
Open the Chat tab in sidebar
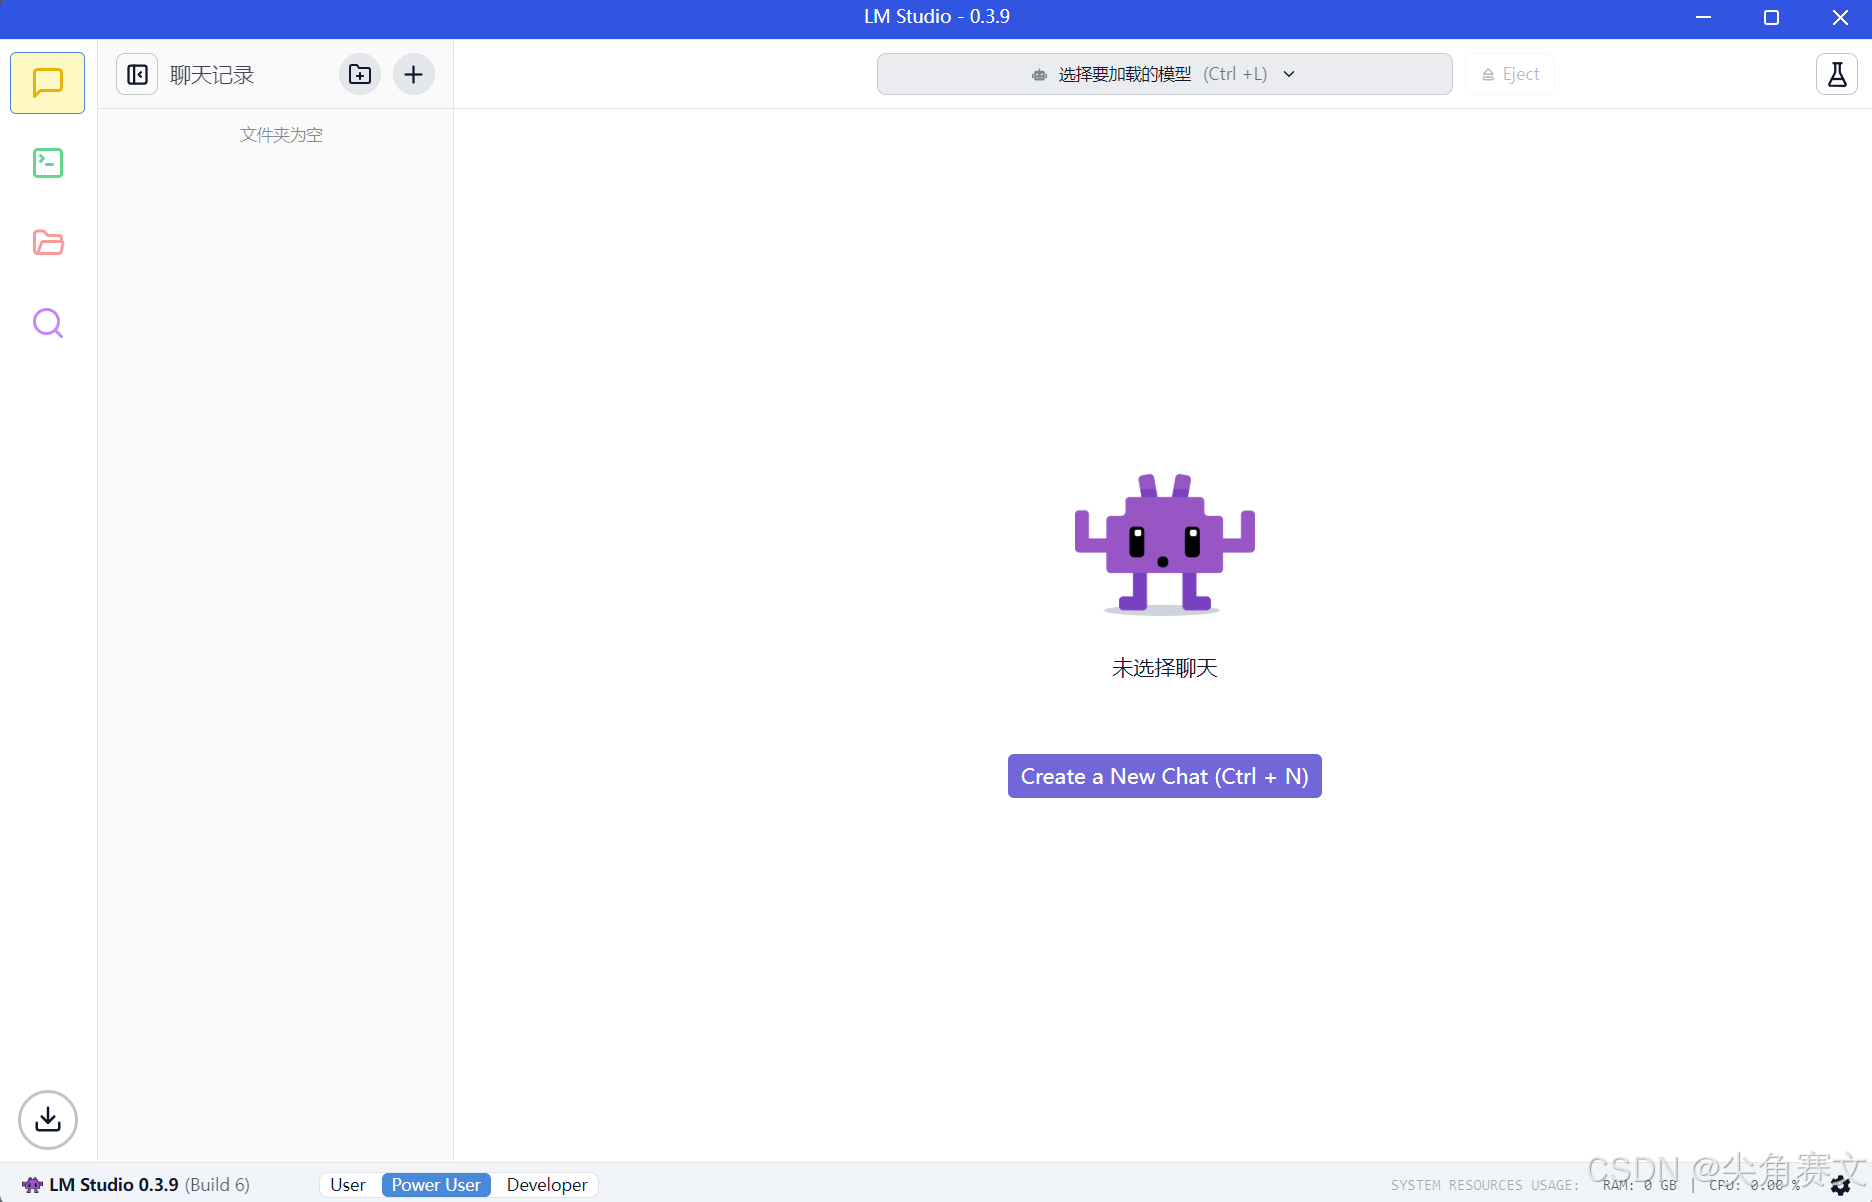coord(47,83)
